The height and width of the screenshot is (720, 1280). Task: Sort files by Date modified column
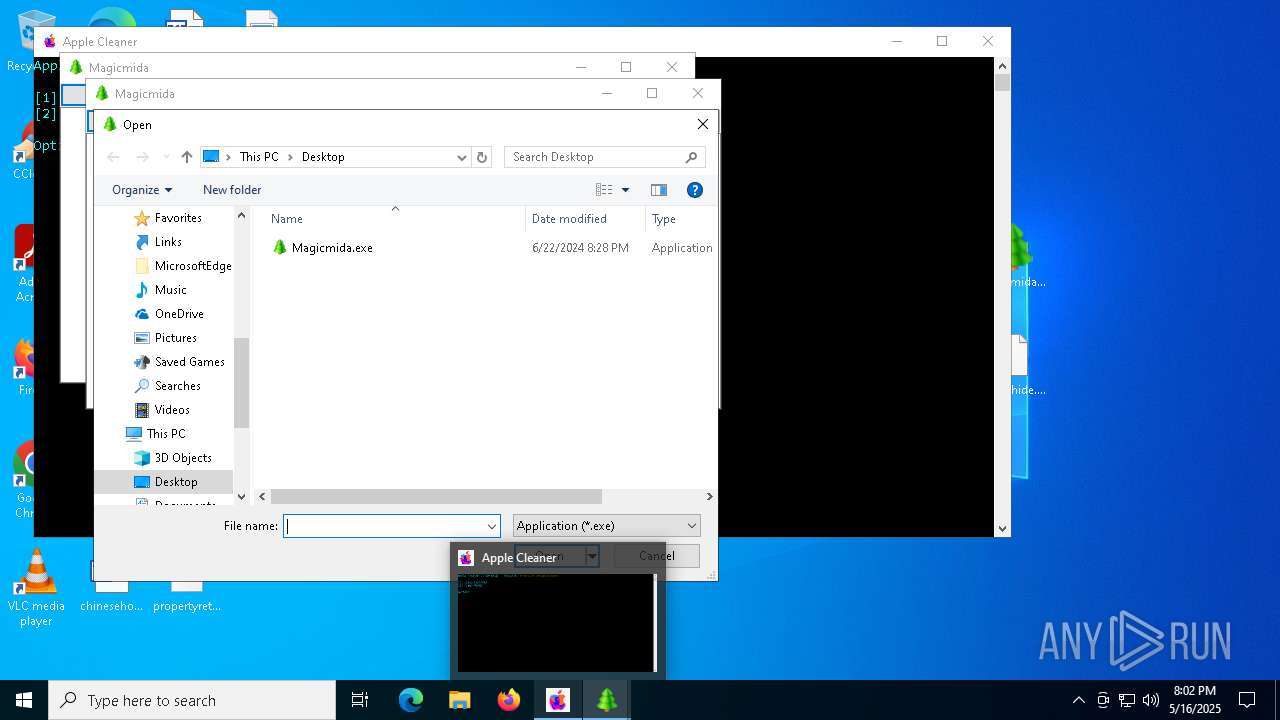point(585,219)
